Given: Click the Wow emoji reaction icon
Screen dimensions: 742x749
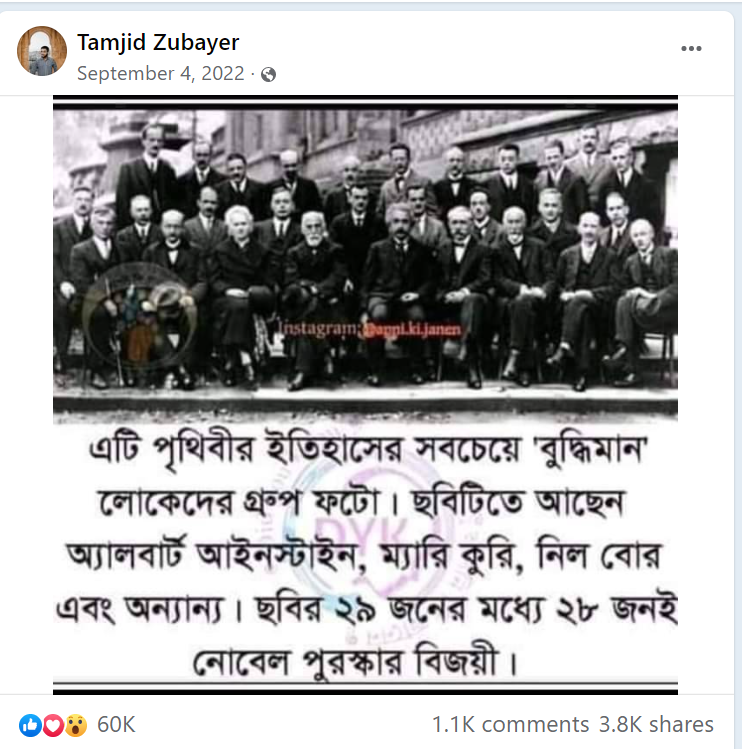Looking at the screenshot, I should click(x=76, y=725).
